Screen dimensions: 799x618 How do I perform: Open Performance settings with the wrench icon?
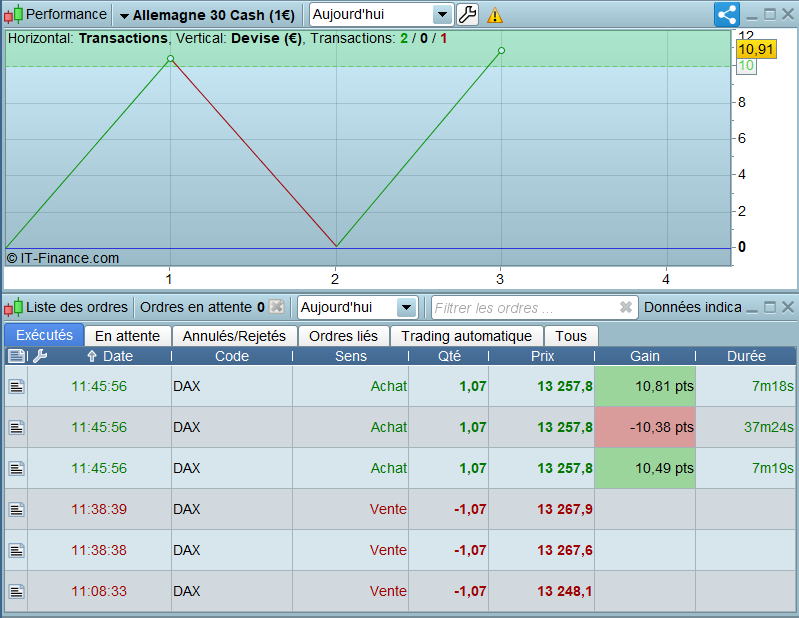click(x=467, y=14)
